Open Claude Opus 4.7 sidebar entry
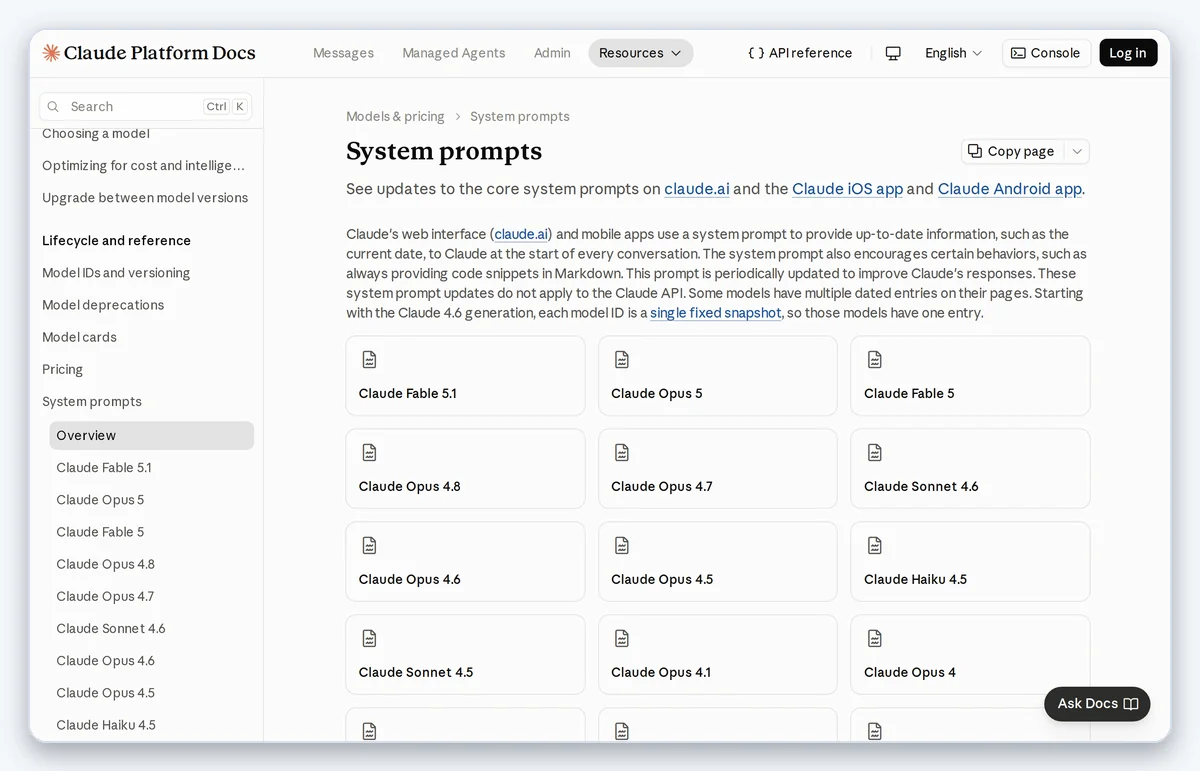The width and height of the screenshot is (1200, 771). click(x=105, y=596)
